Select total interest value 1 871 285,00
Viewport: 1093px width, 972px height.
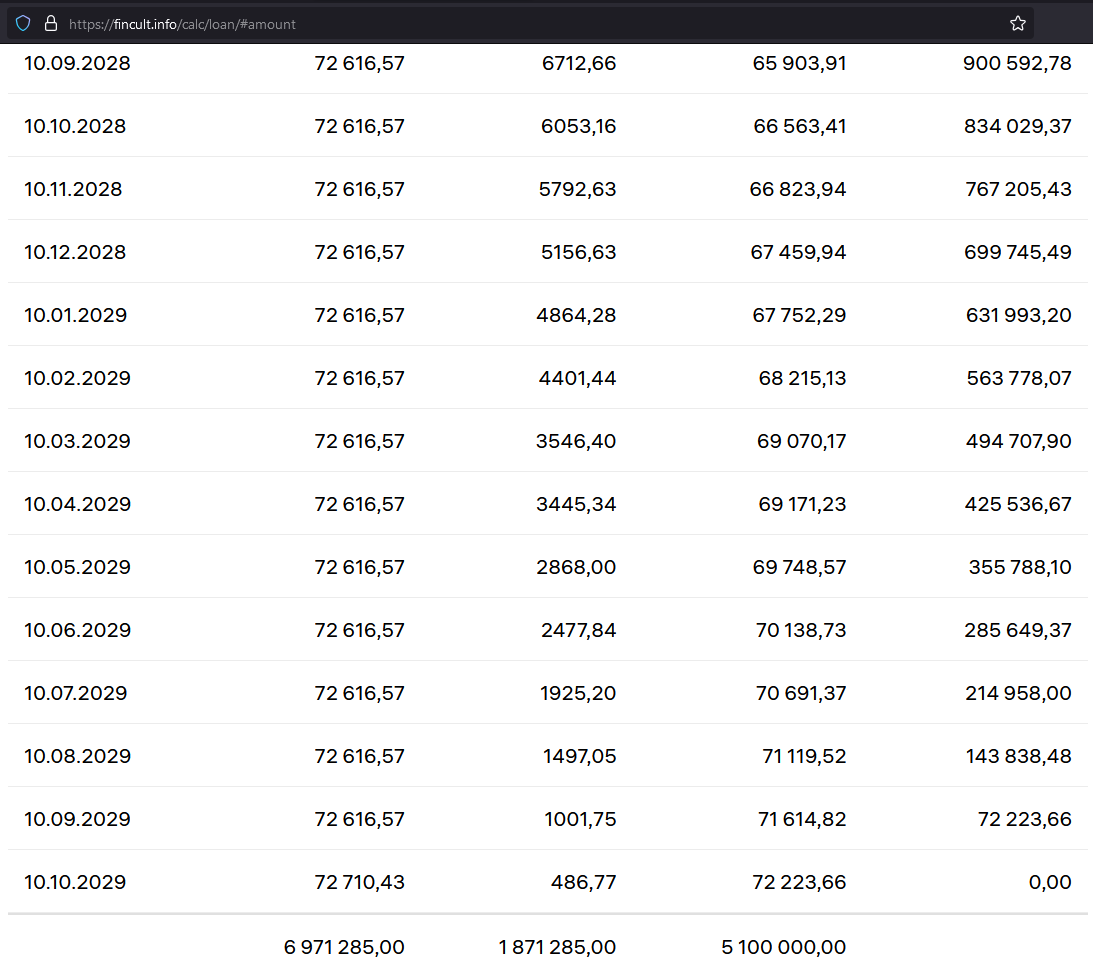tap(557, 947)
